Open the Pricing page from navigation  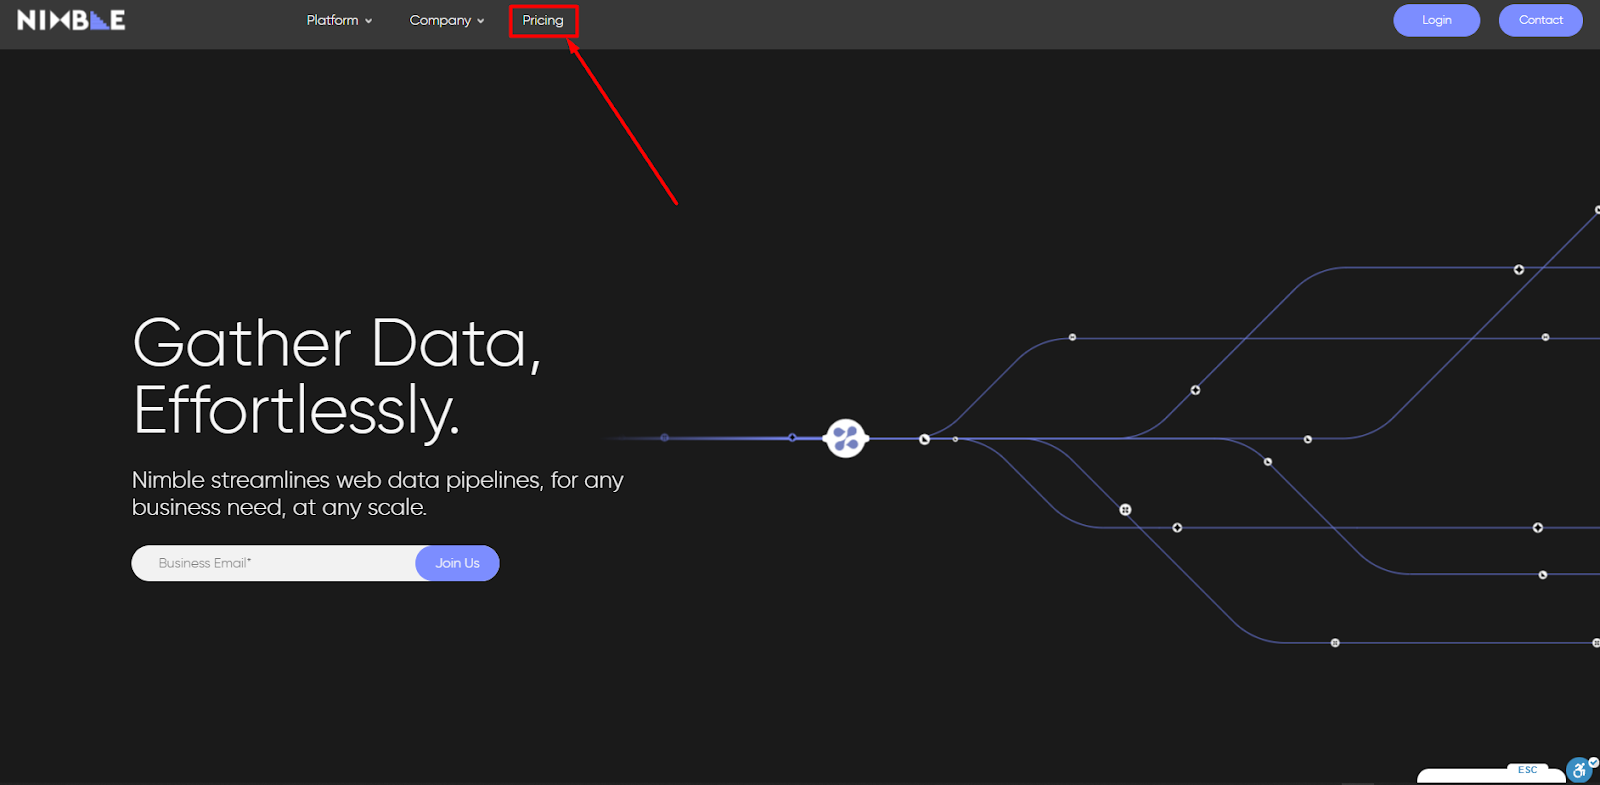click(x=543, y=20)
